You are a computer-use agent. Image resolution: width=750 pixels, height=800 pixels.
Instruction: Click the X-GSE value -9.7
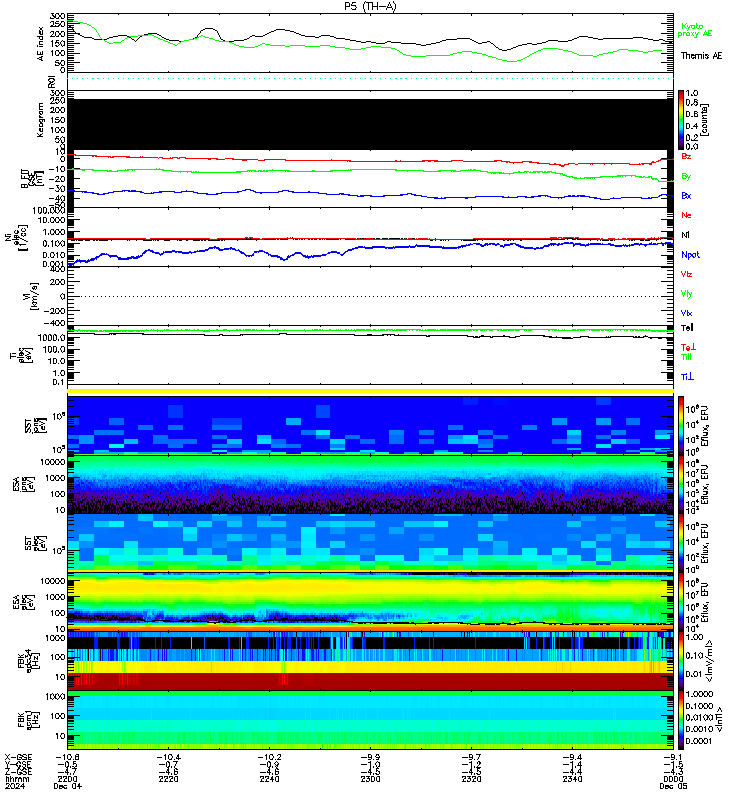[471, 757]
